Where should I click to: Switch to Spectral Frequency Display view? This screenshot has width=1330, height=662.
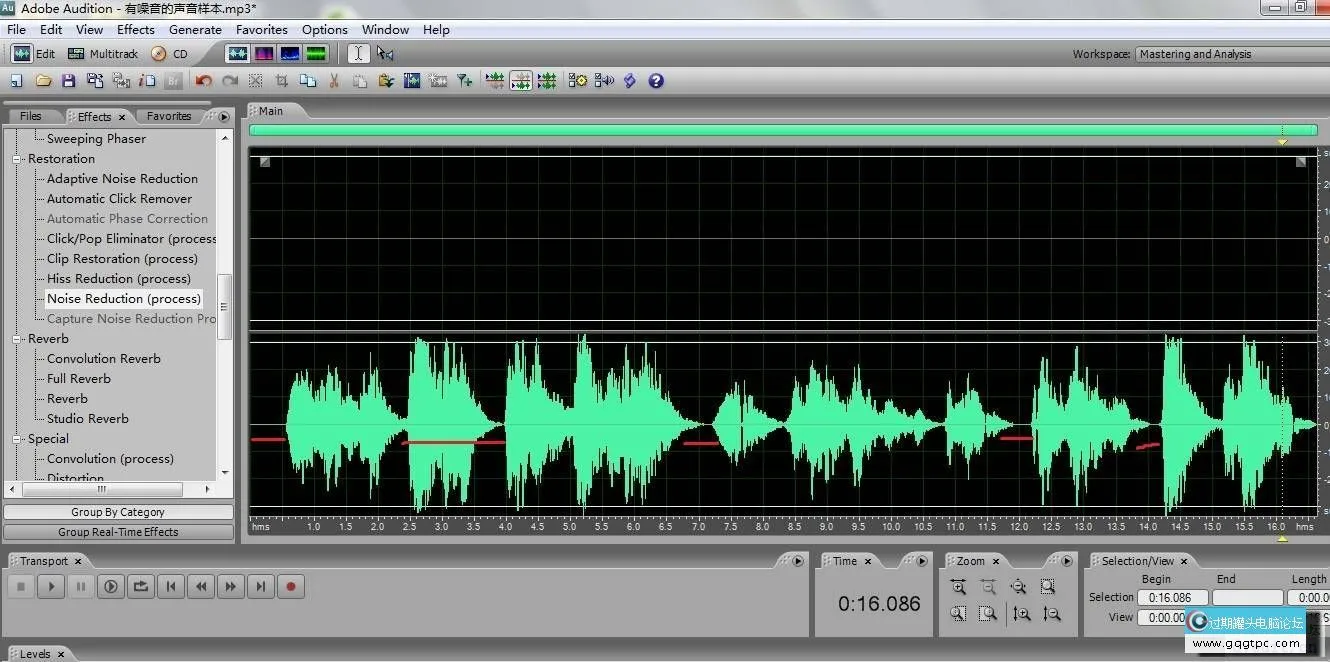point(264,54)
